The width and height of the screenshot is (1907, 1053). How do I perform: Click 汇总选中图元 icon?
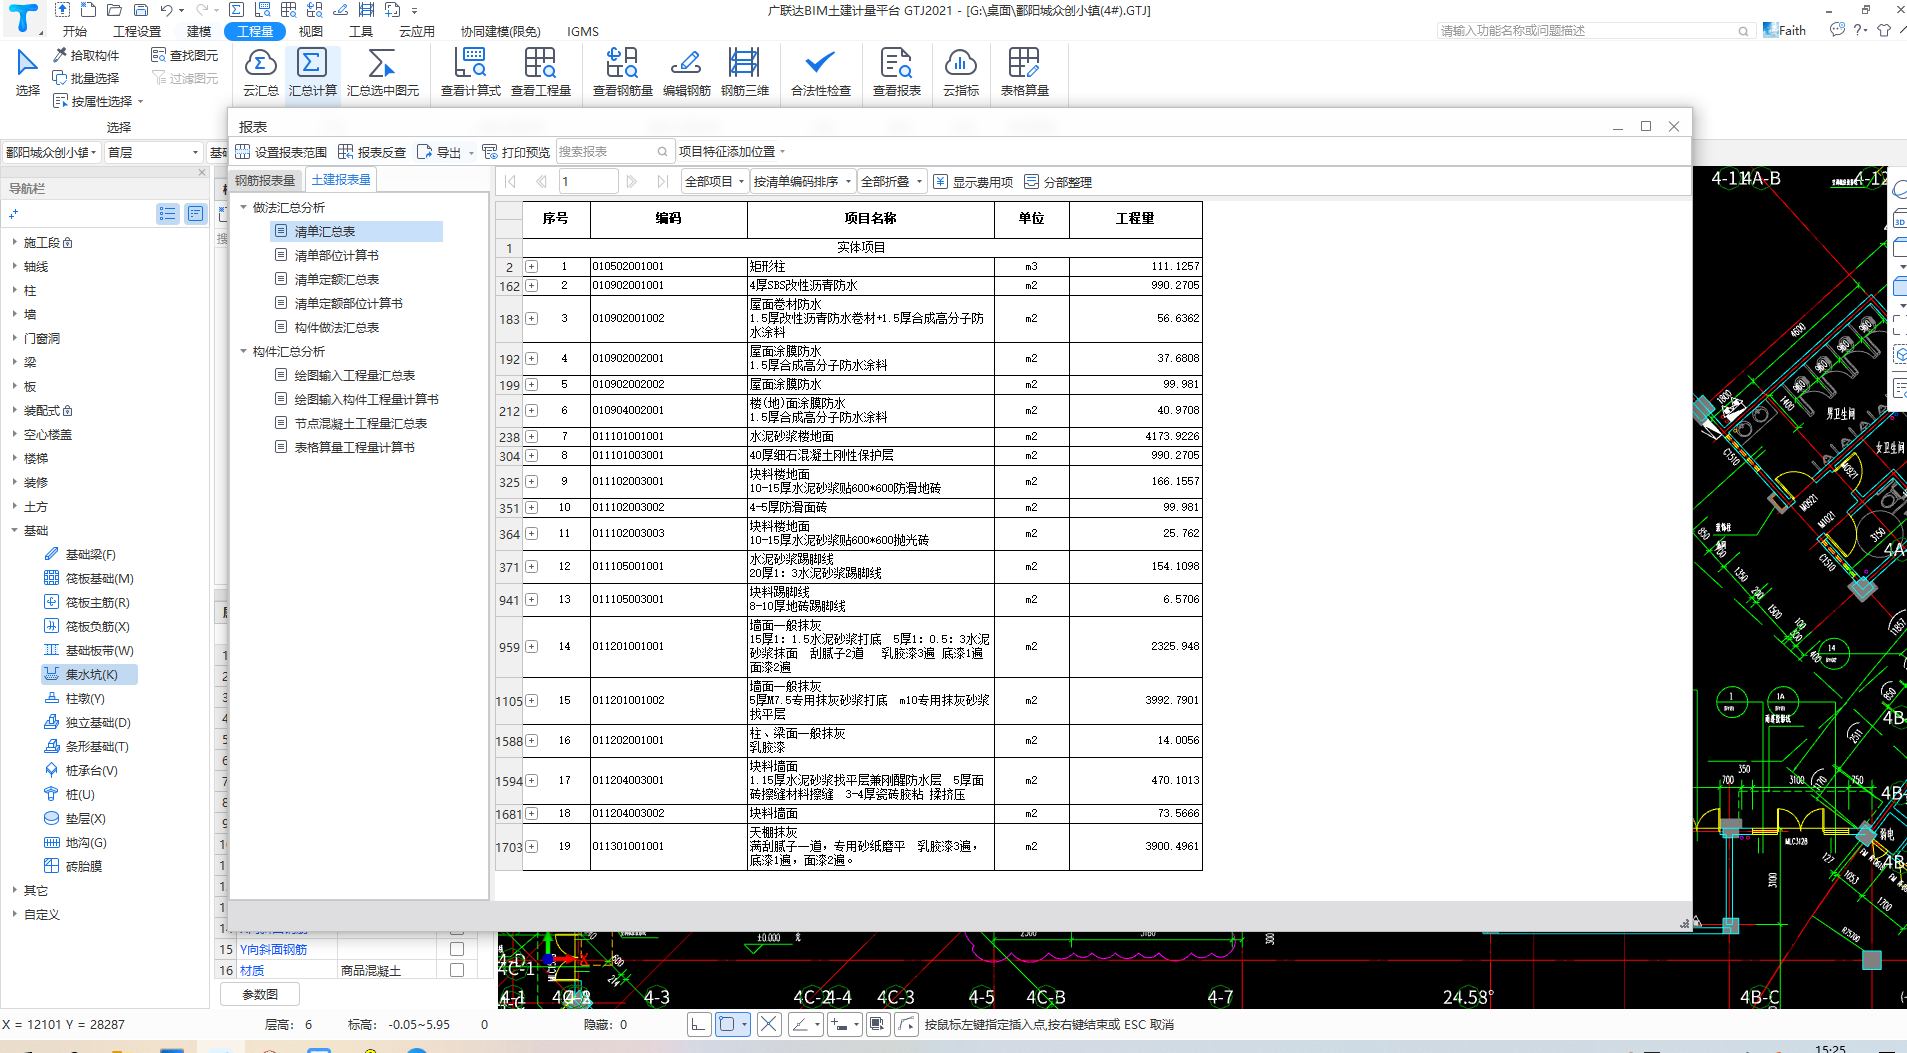pos(382,72)
